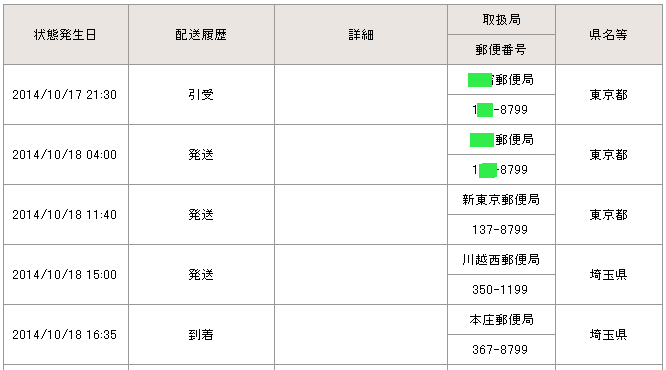The width and height of the screenshot is (666, 370).
Task: Select the 2014/10/18 15:00 date cell
Action: (65, 274)
